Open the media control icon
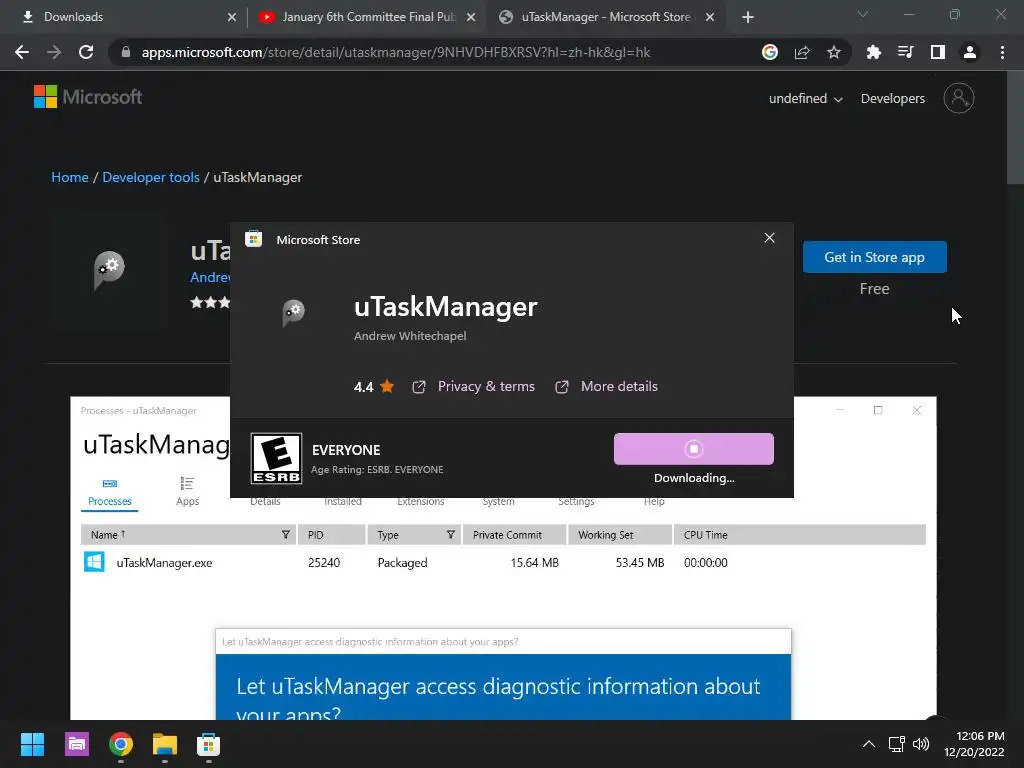1024x768 pixels. [905, 52]
